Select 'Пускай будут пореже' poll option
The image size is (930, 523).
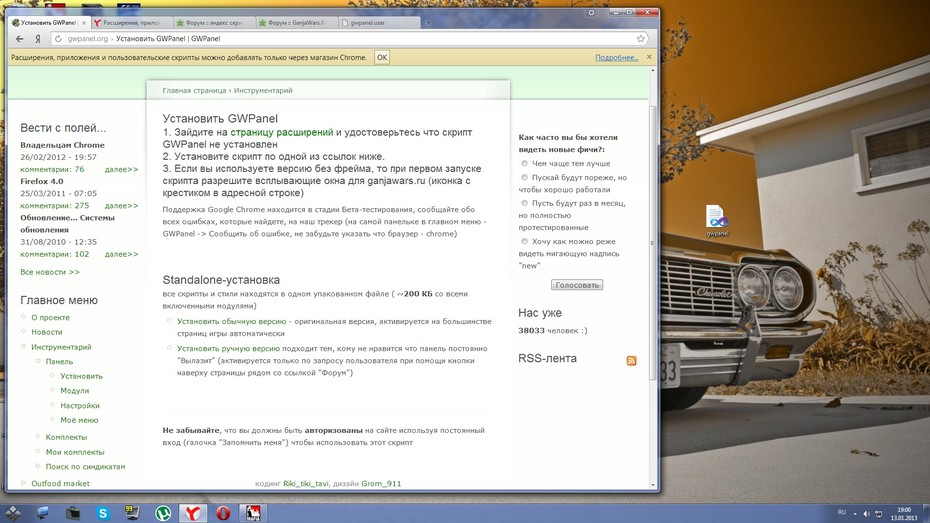tap(524, 177)
